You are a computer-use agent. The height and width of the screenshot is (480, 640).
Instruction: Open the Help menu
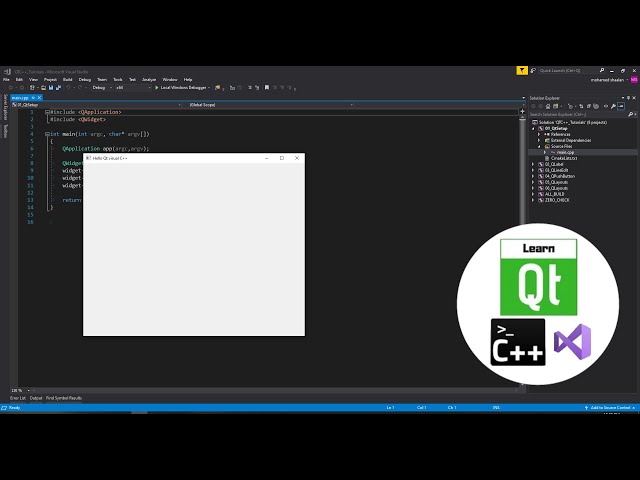[188, 80]
